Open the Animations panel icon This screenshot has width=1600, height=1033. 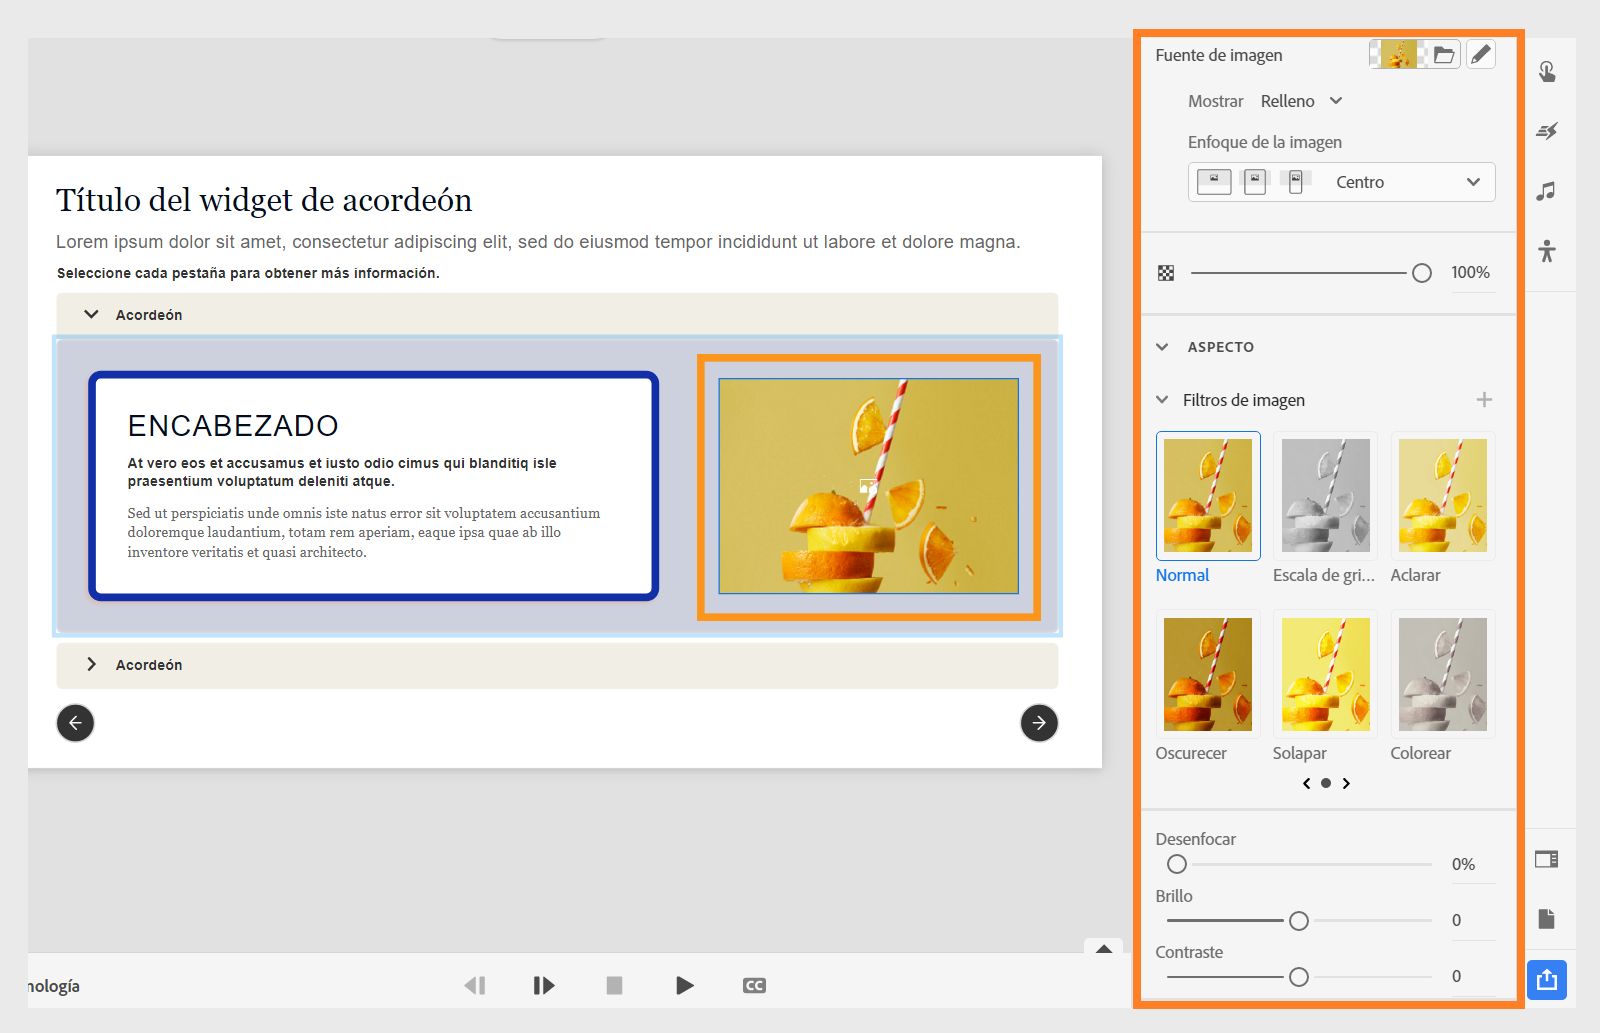(1547, 131)
